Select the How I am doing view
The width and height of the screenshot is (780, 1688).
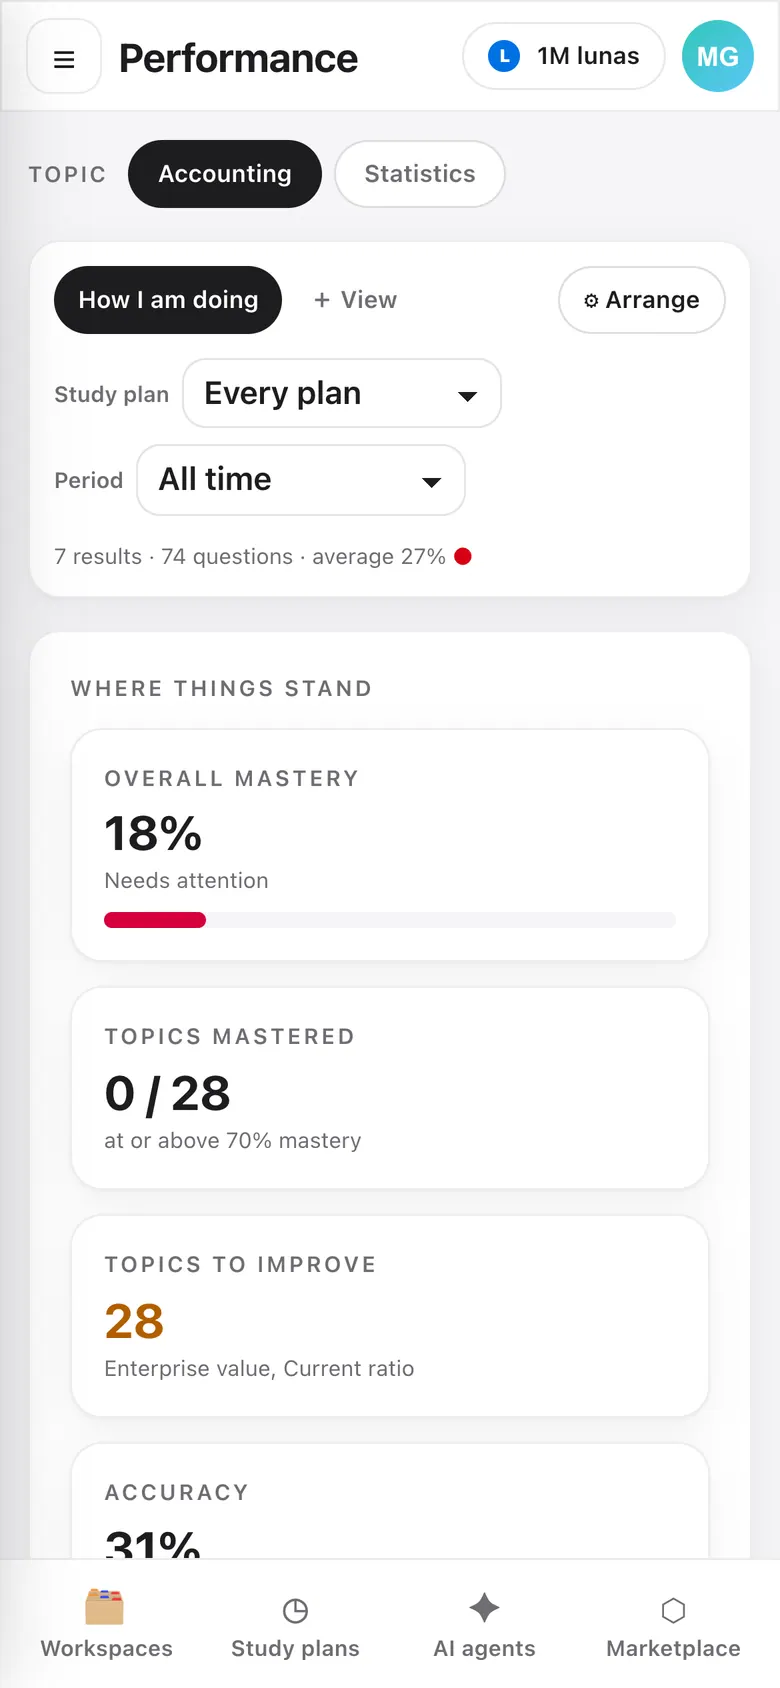pyautogui.click(x=168, y=300)
